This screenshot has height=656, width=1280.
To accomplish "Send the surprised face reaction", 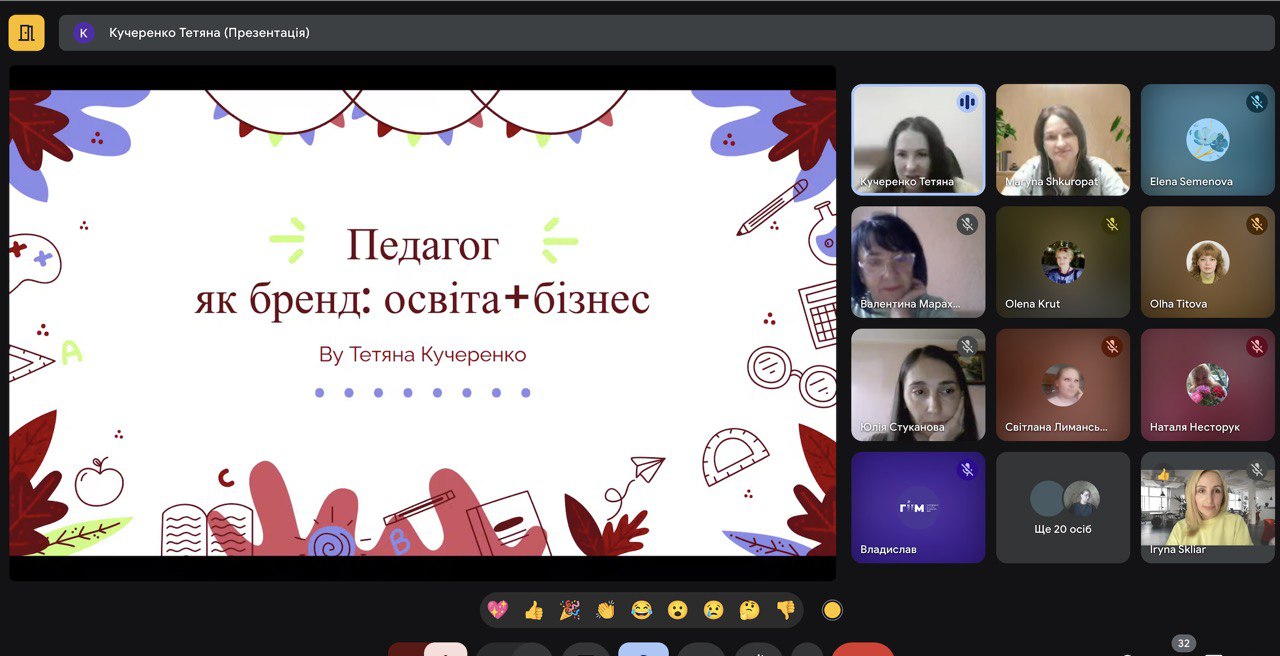I will coord(677,609).
